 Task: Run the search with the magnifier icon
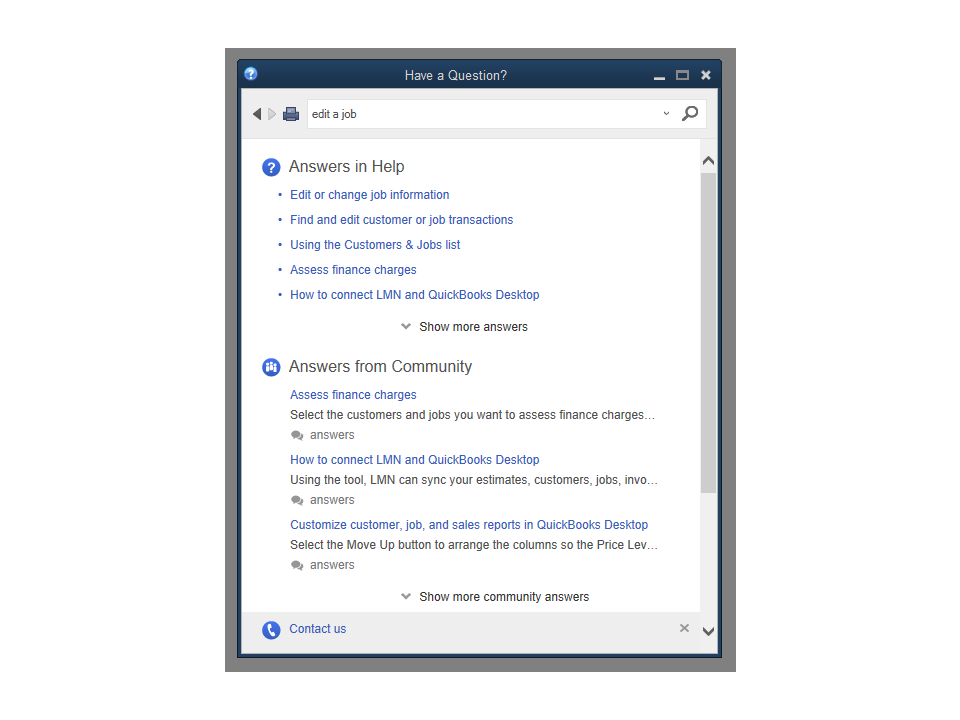click(x=690, y=114)
